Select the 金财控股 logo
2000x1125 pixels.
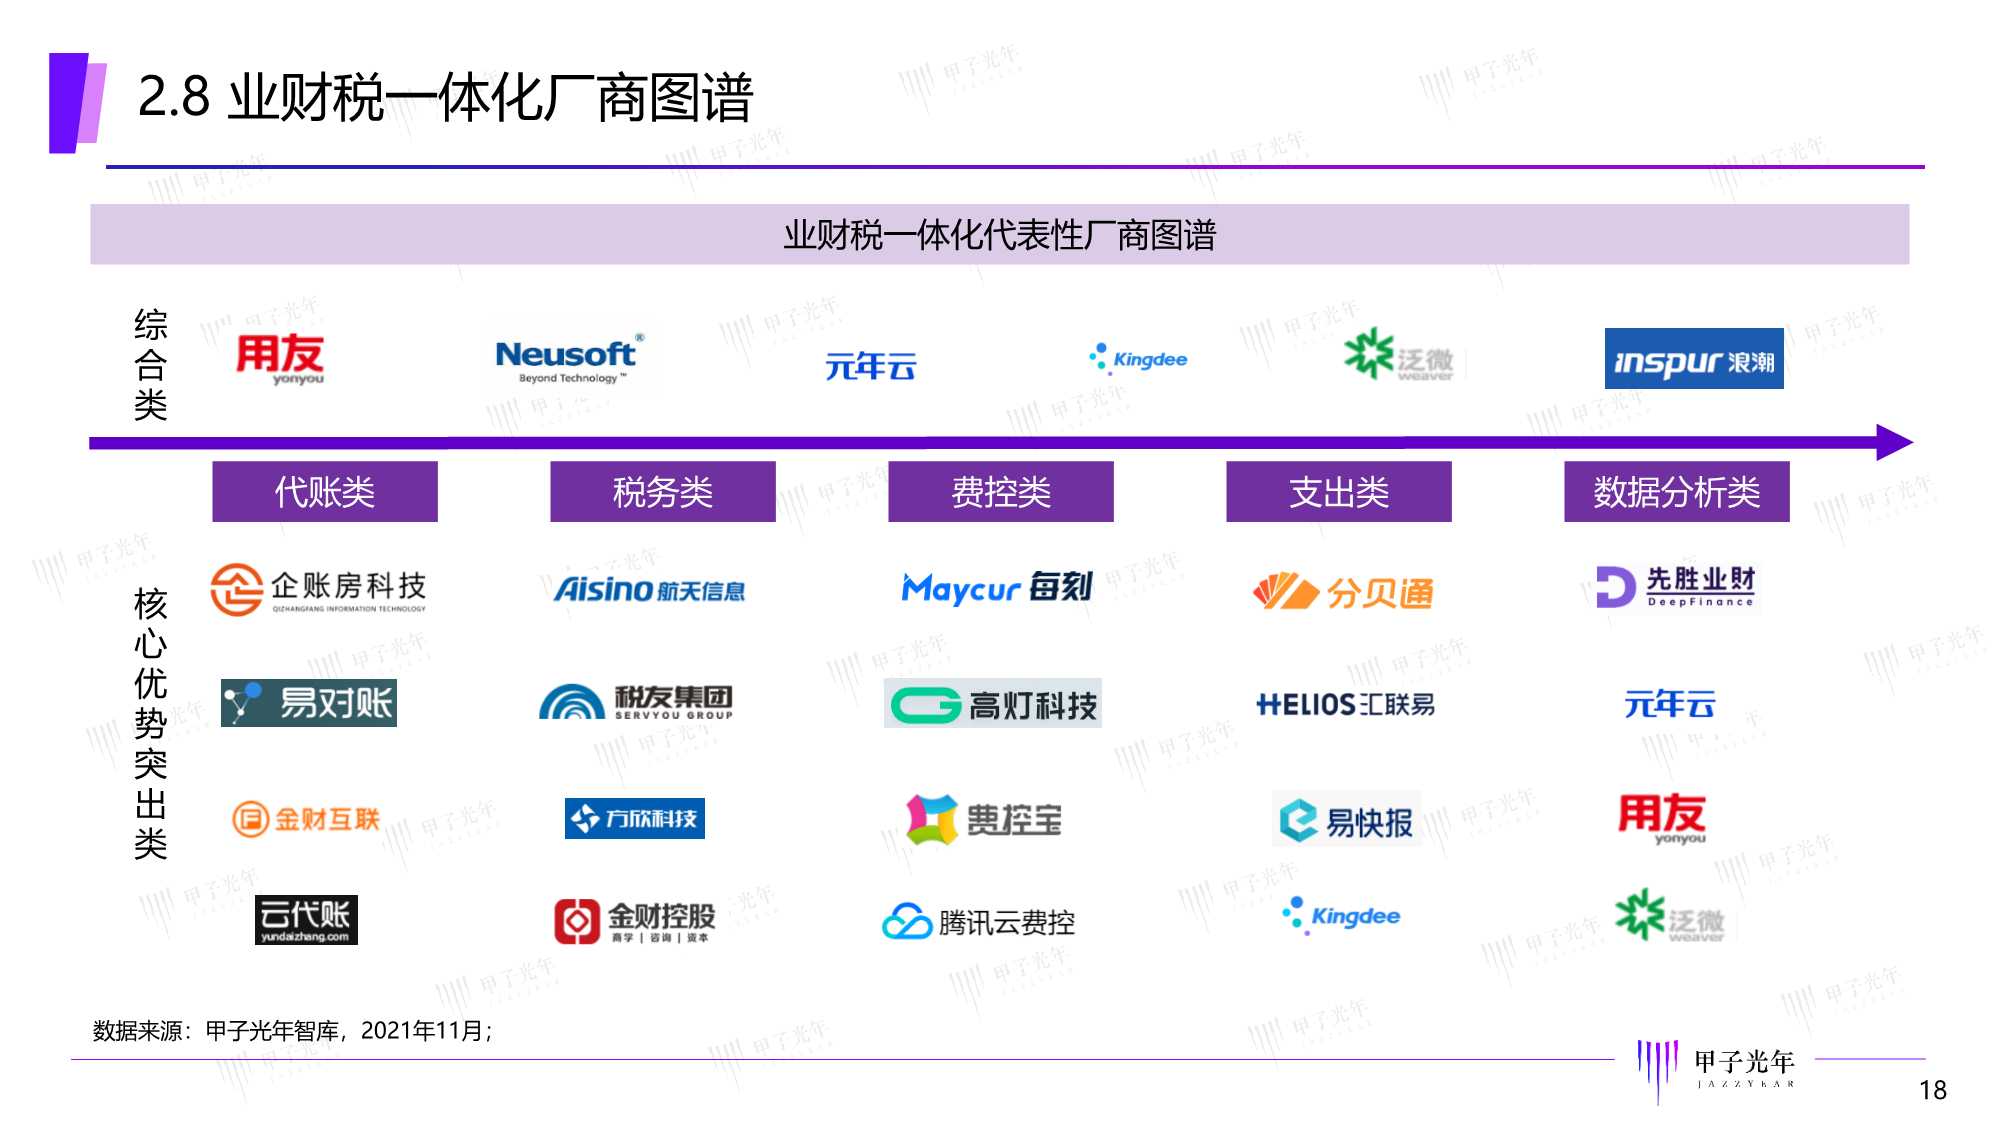(x=635, y=921)
